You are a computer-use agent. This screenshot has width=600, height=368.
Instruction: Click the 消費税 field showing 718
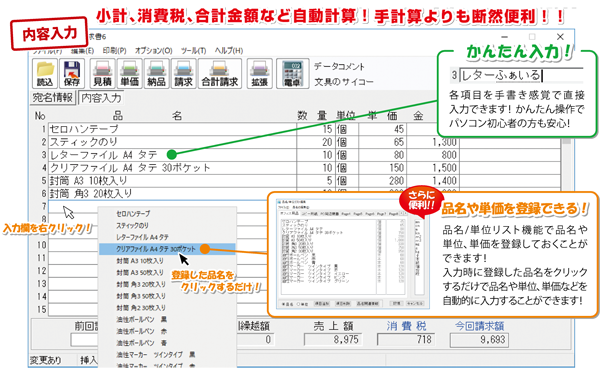point(406,340)
